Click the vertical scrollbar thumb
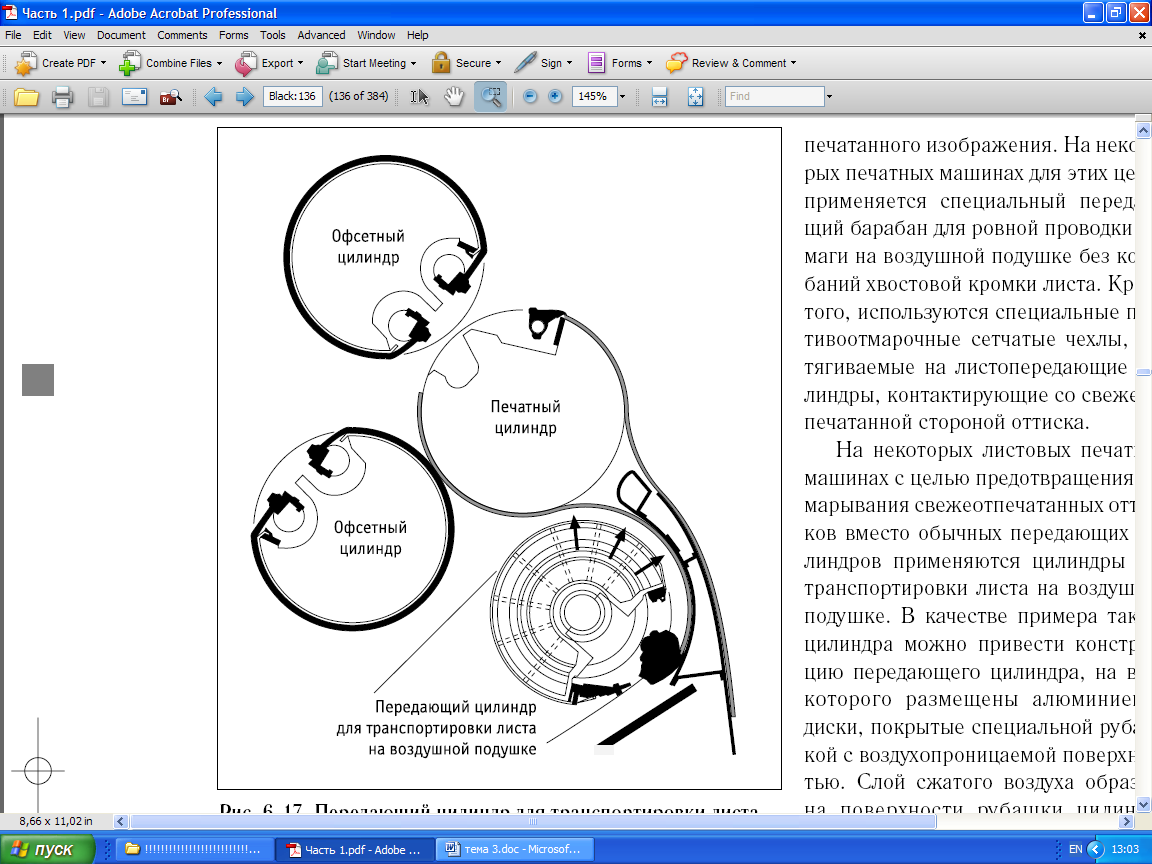Image resolution: width=1152 pixels, height=864 pixels. tap(1143, 373)
